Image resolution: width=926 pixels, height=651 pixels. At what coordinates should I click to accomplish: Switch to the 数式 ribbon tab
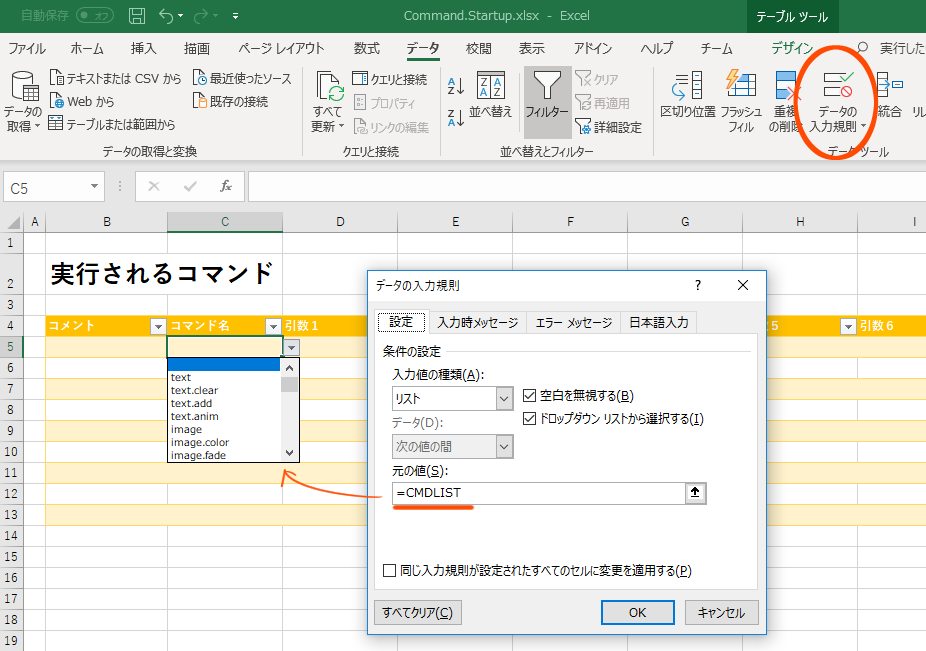[x=366, y=48]
